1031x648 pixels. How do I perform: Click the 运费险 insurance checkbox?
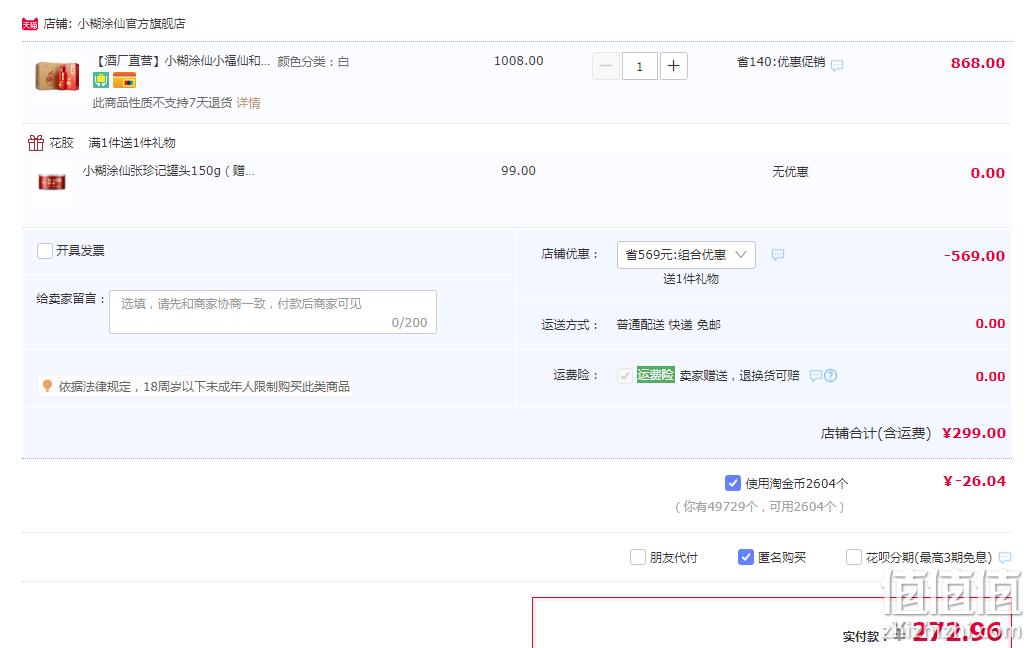point(625,376)
